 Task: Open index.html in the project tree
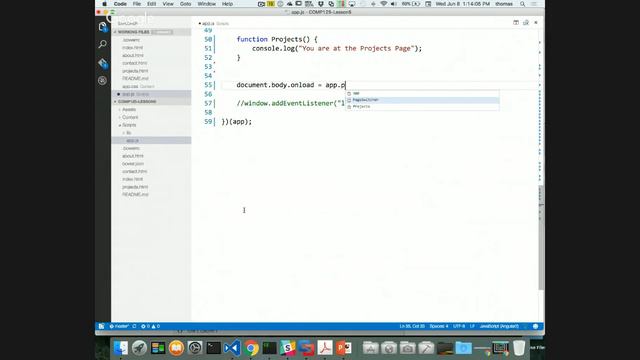(x=132, y=179)
